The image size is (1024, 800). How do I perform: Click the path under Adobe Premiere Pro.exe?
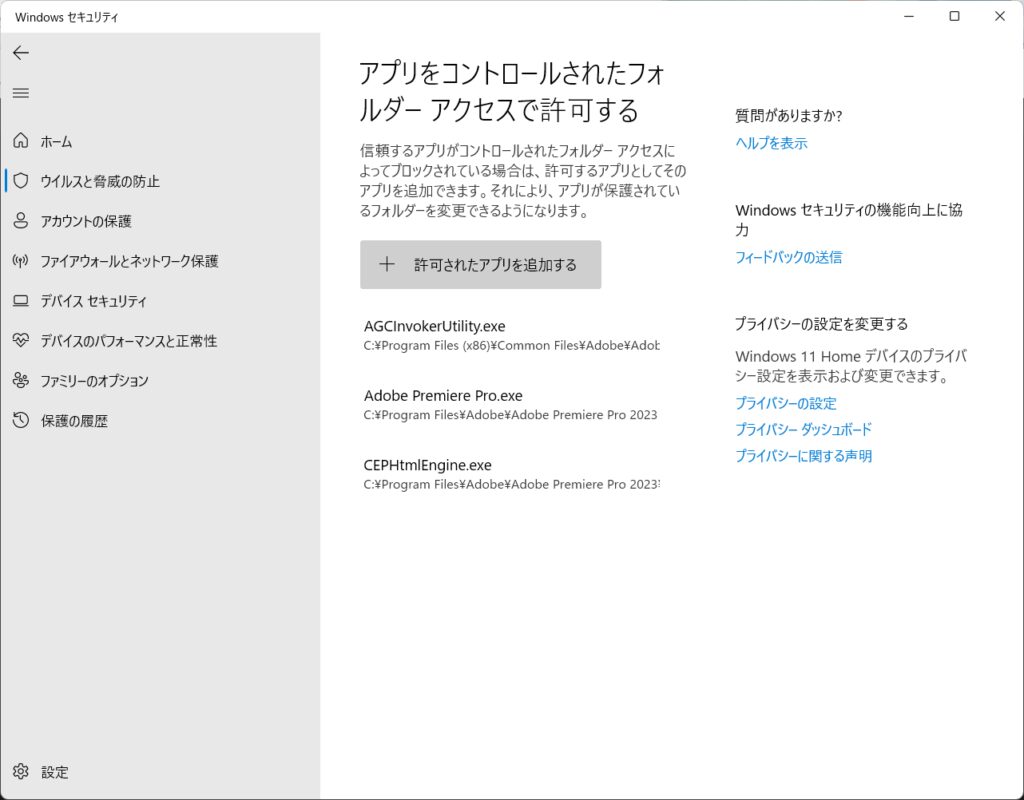tap(511, 415)
